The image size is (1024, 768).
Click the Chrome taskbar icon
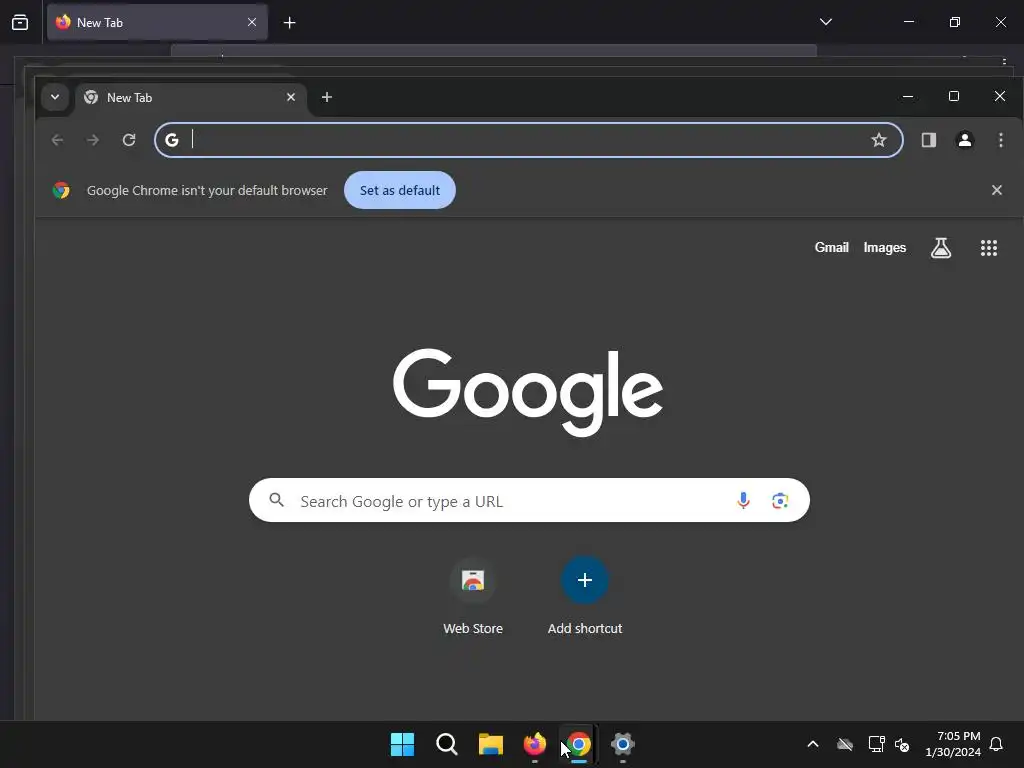[579, 744]
